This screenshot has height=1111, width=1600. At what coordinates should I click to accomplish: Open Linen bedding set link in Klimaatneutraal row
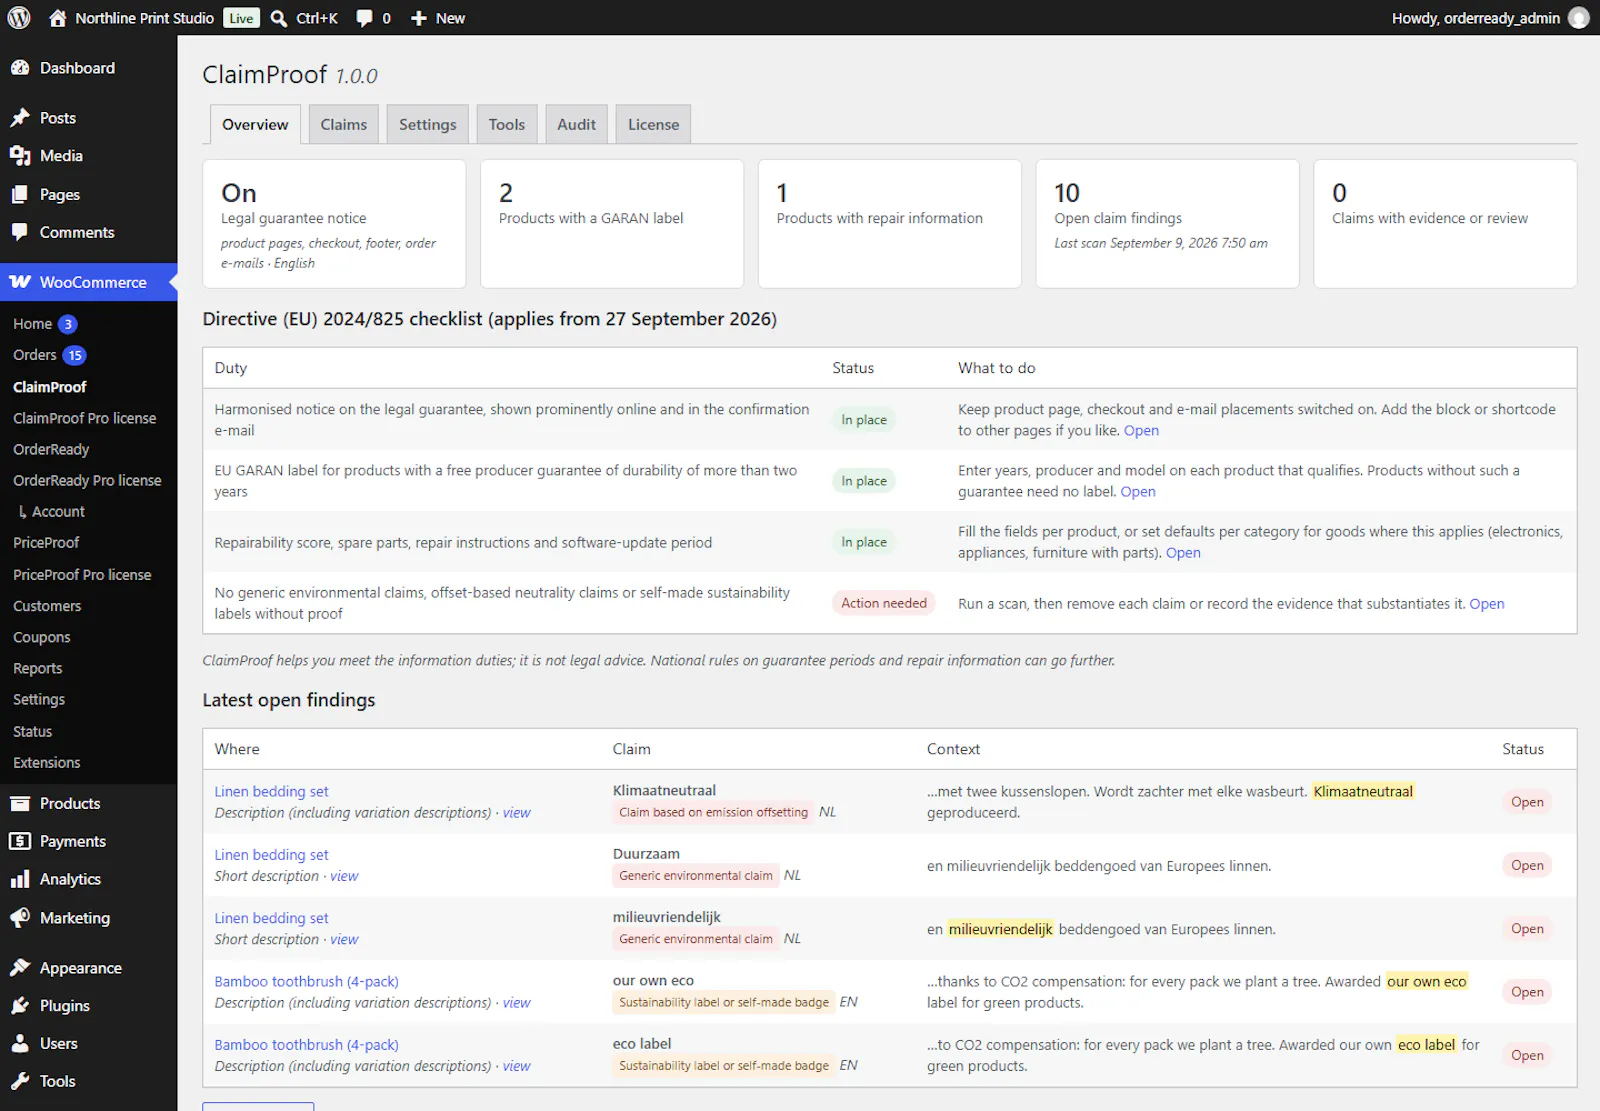271,791
